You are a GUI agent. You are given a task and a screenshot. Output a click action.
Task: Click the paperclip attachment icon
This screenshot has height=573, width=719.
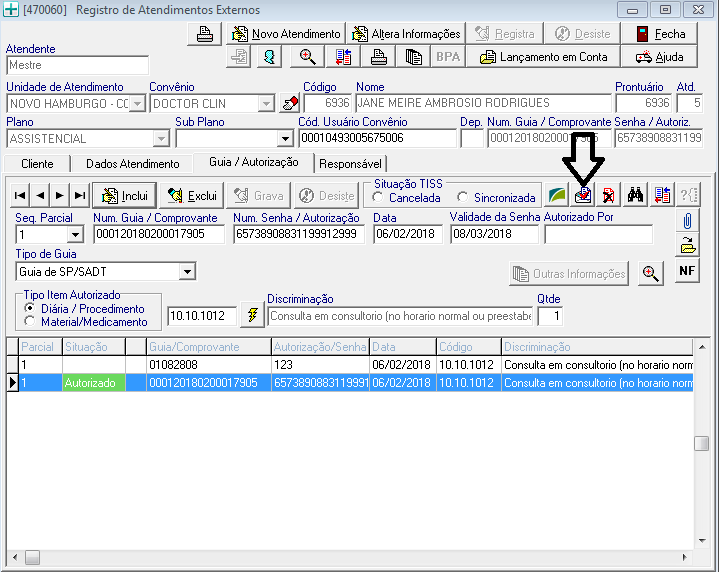687,221
